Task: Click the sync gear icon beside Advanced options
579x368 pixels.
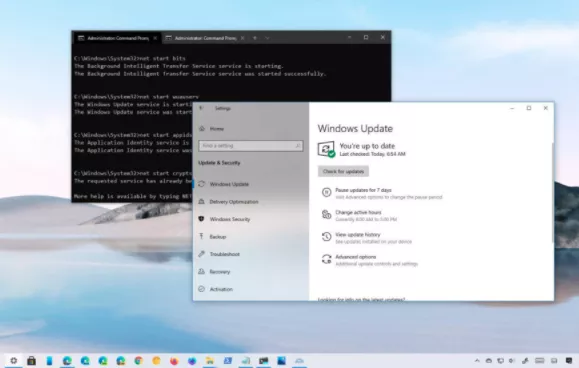Action: 326,259
